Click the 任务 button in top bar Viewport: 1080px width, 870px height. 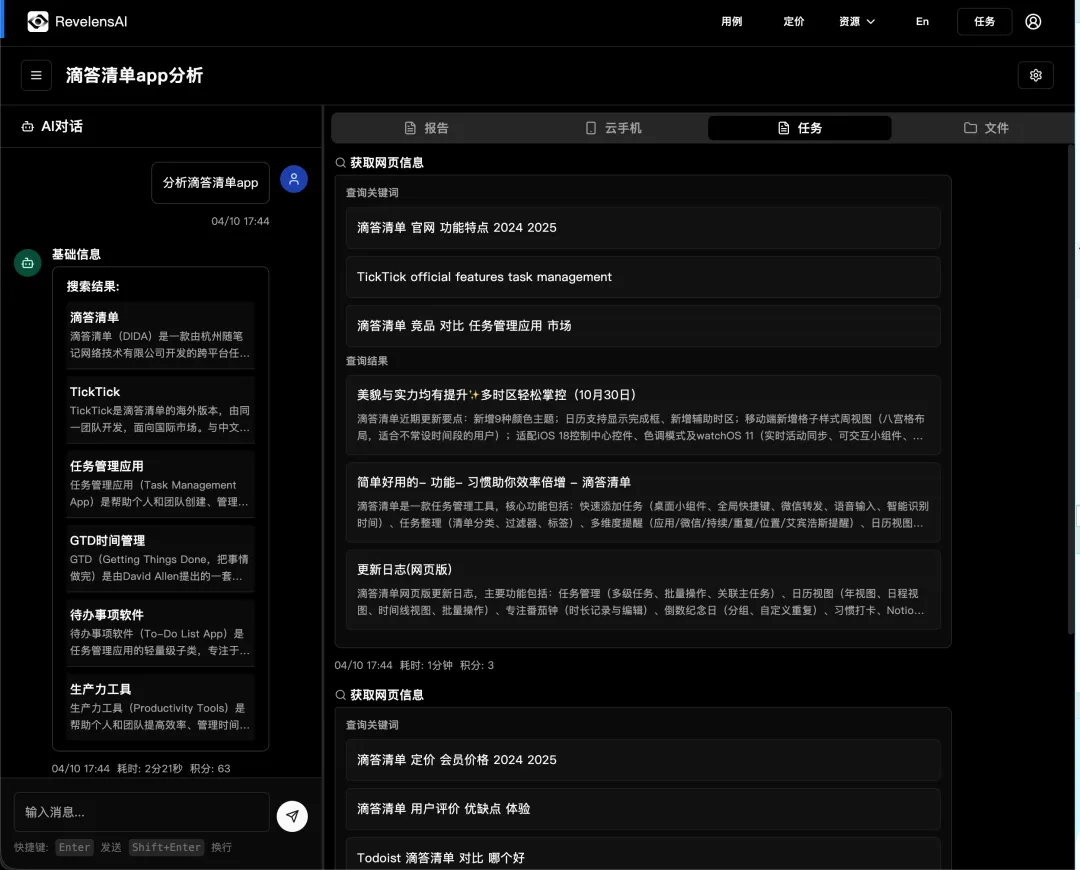click(x=984, y=21)
